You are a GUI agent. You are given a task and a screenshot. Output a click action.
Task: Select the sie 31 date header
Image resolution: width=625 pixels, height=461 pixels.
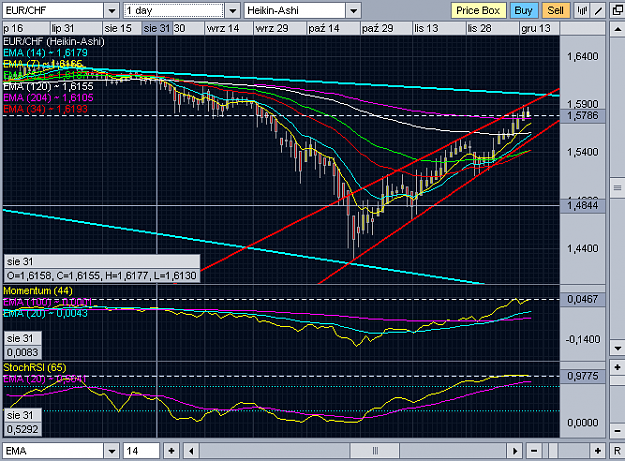[157, 28]
